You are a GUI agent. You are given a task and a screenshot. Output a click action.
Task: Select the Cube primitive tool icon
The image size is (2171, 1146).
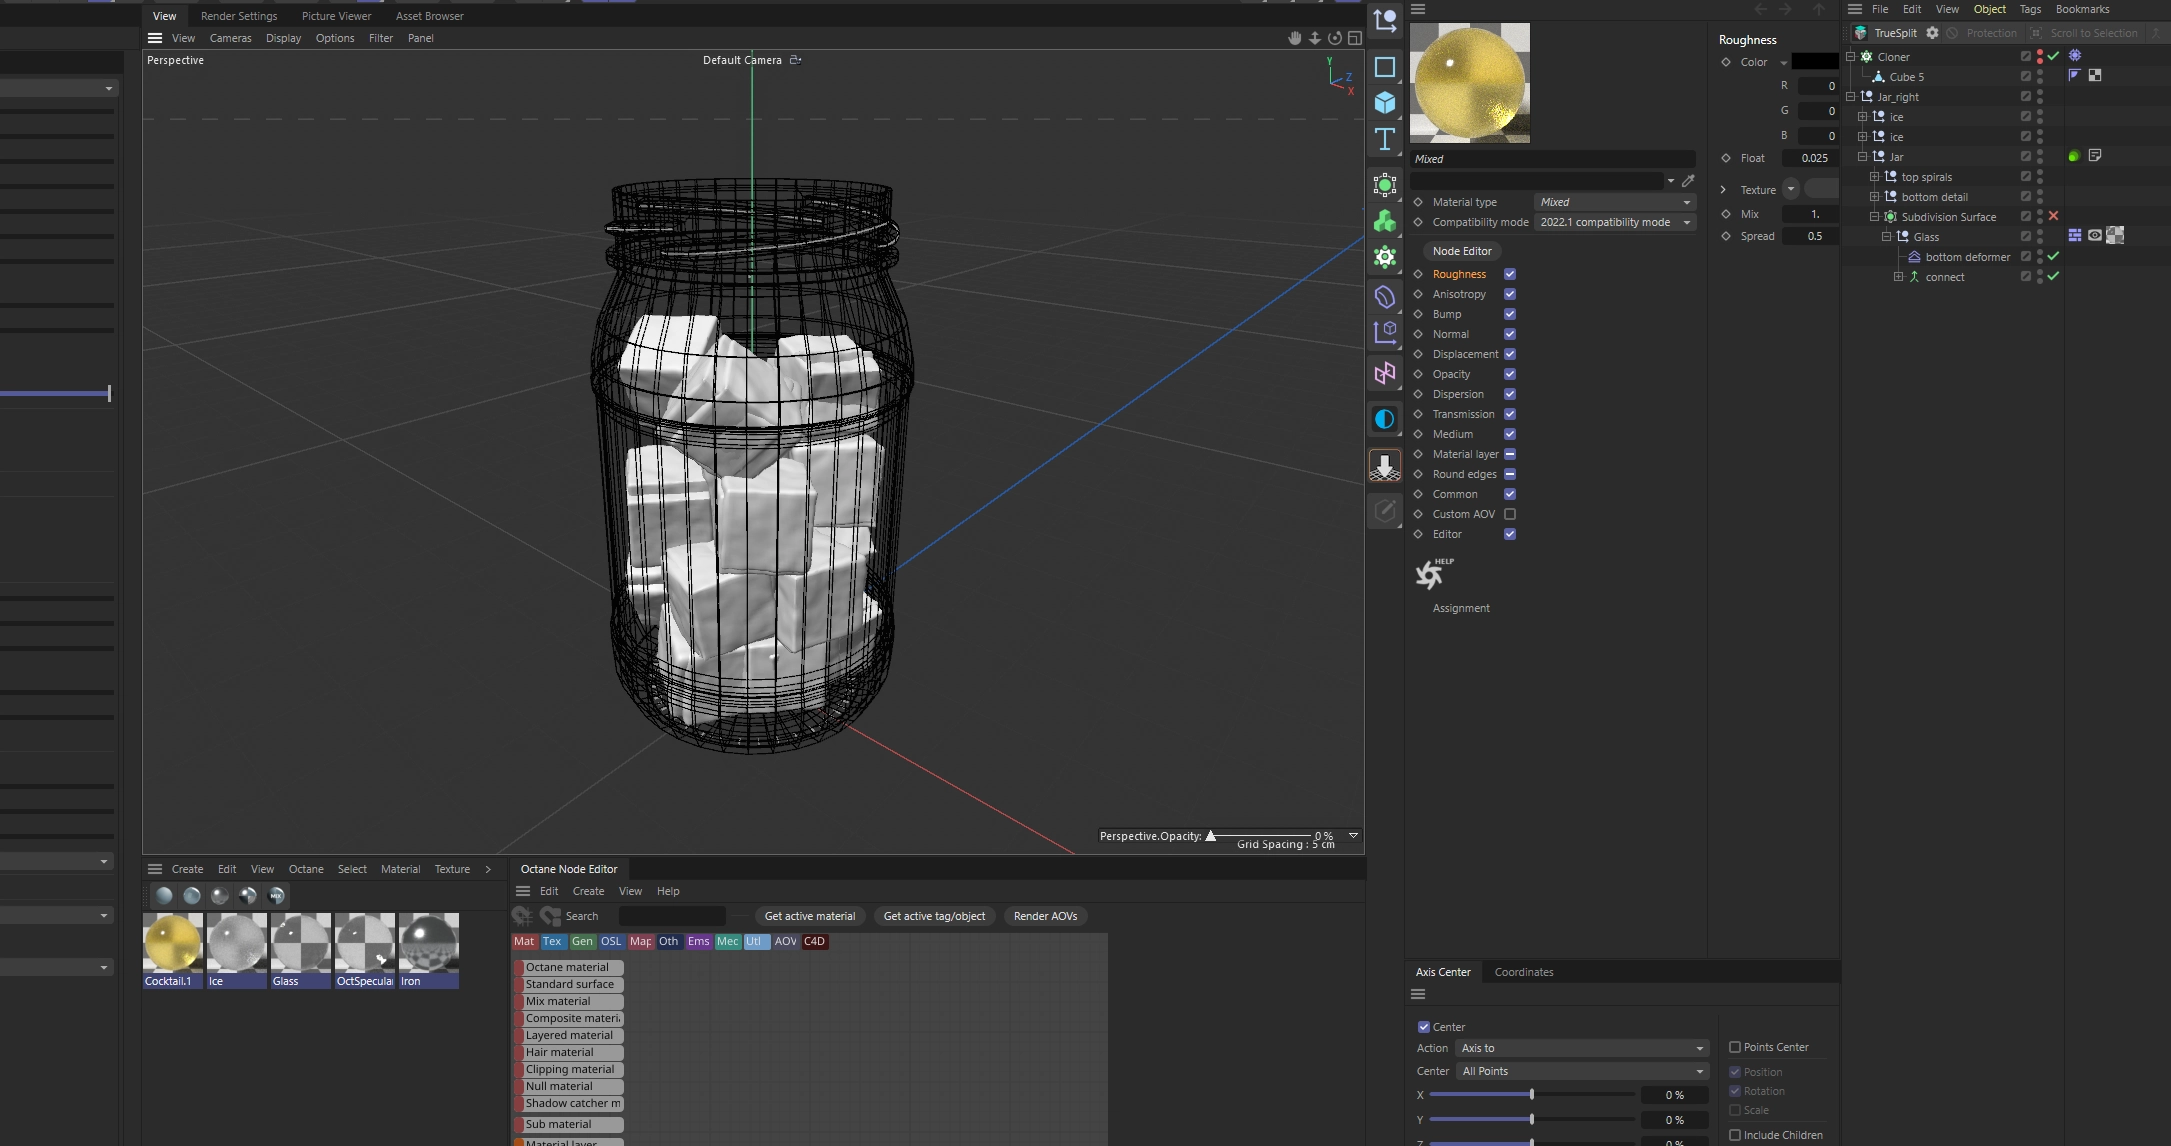coord(1385,102)
